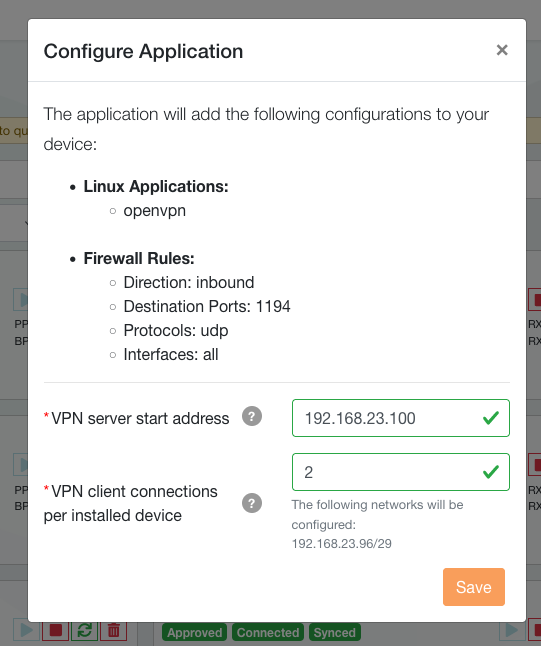
Task: Edit VPN client connections per device field
Action: [400, 472]
